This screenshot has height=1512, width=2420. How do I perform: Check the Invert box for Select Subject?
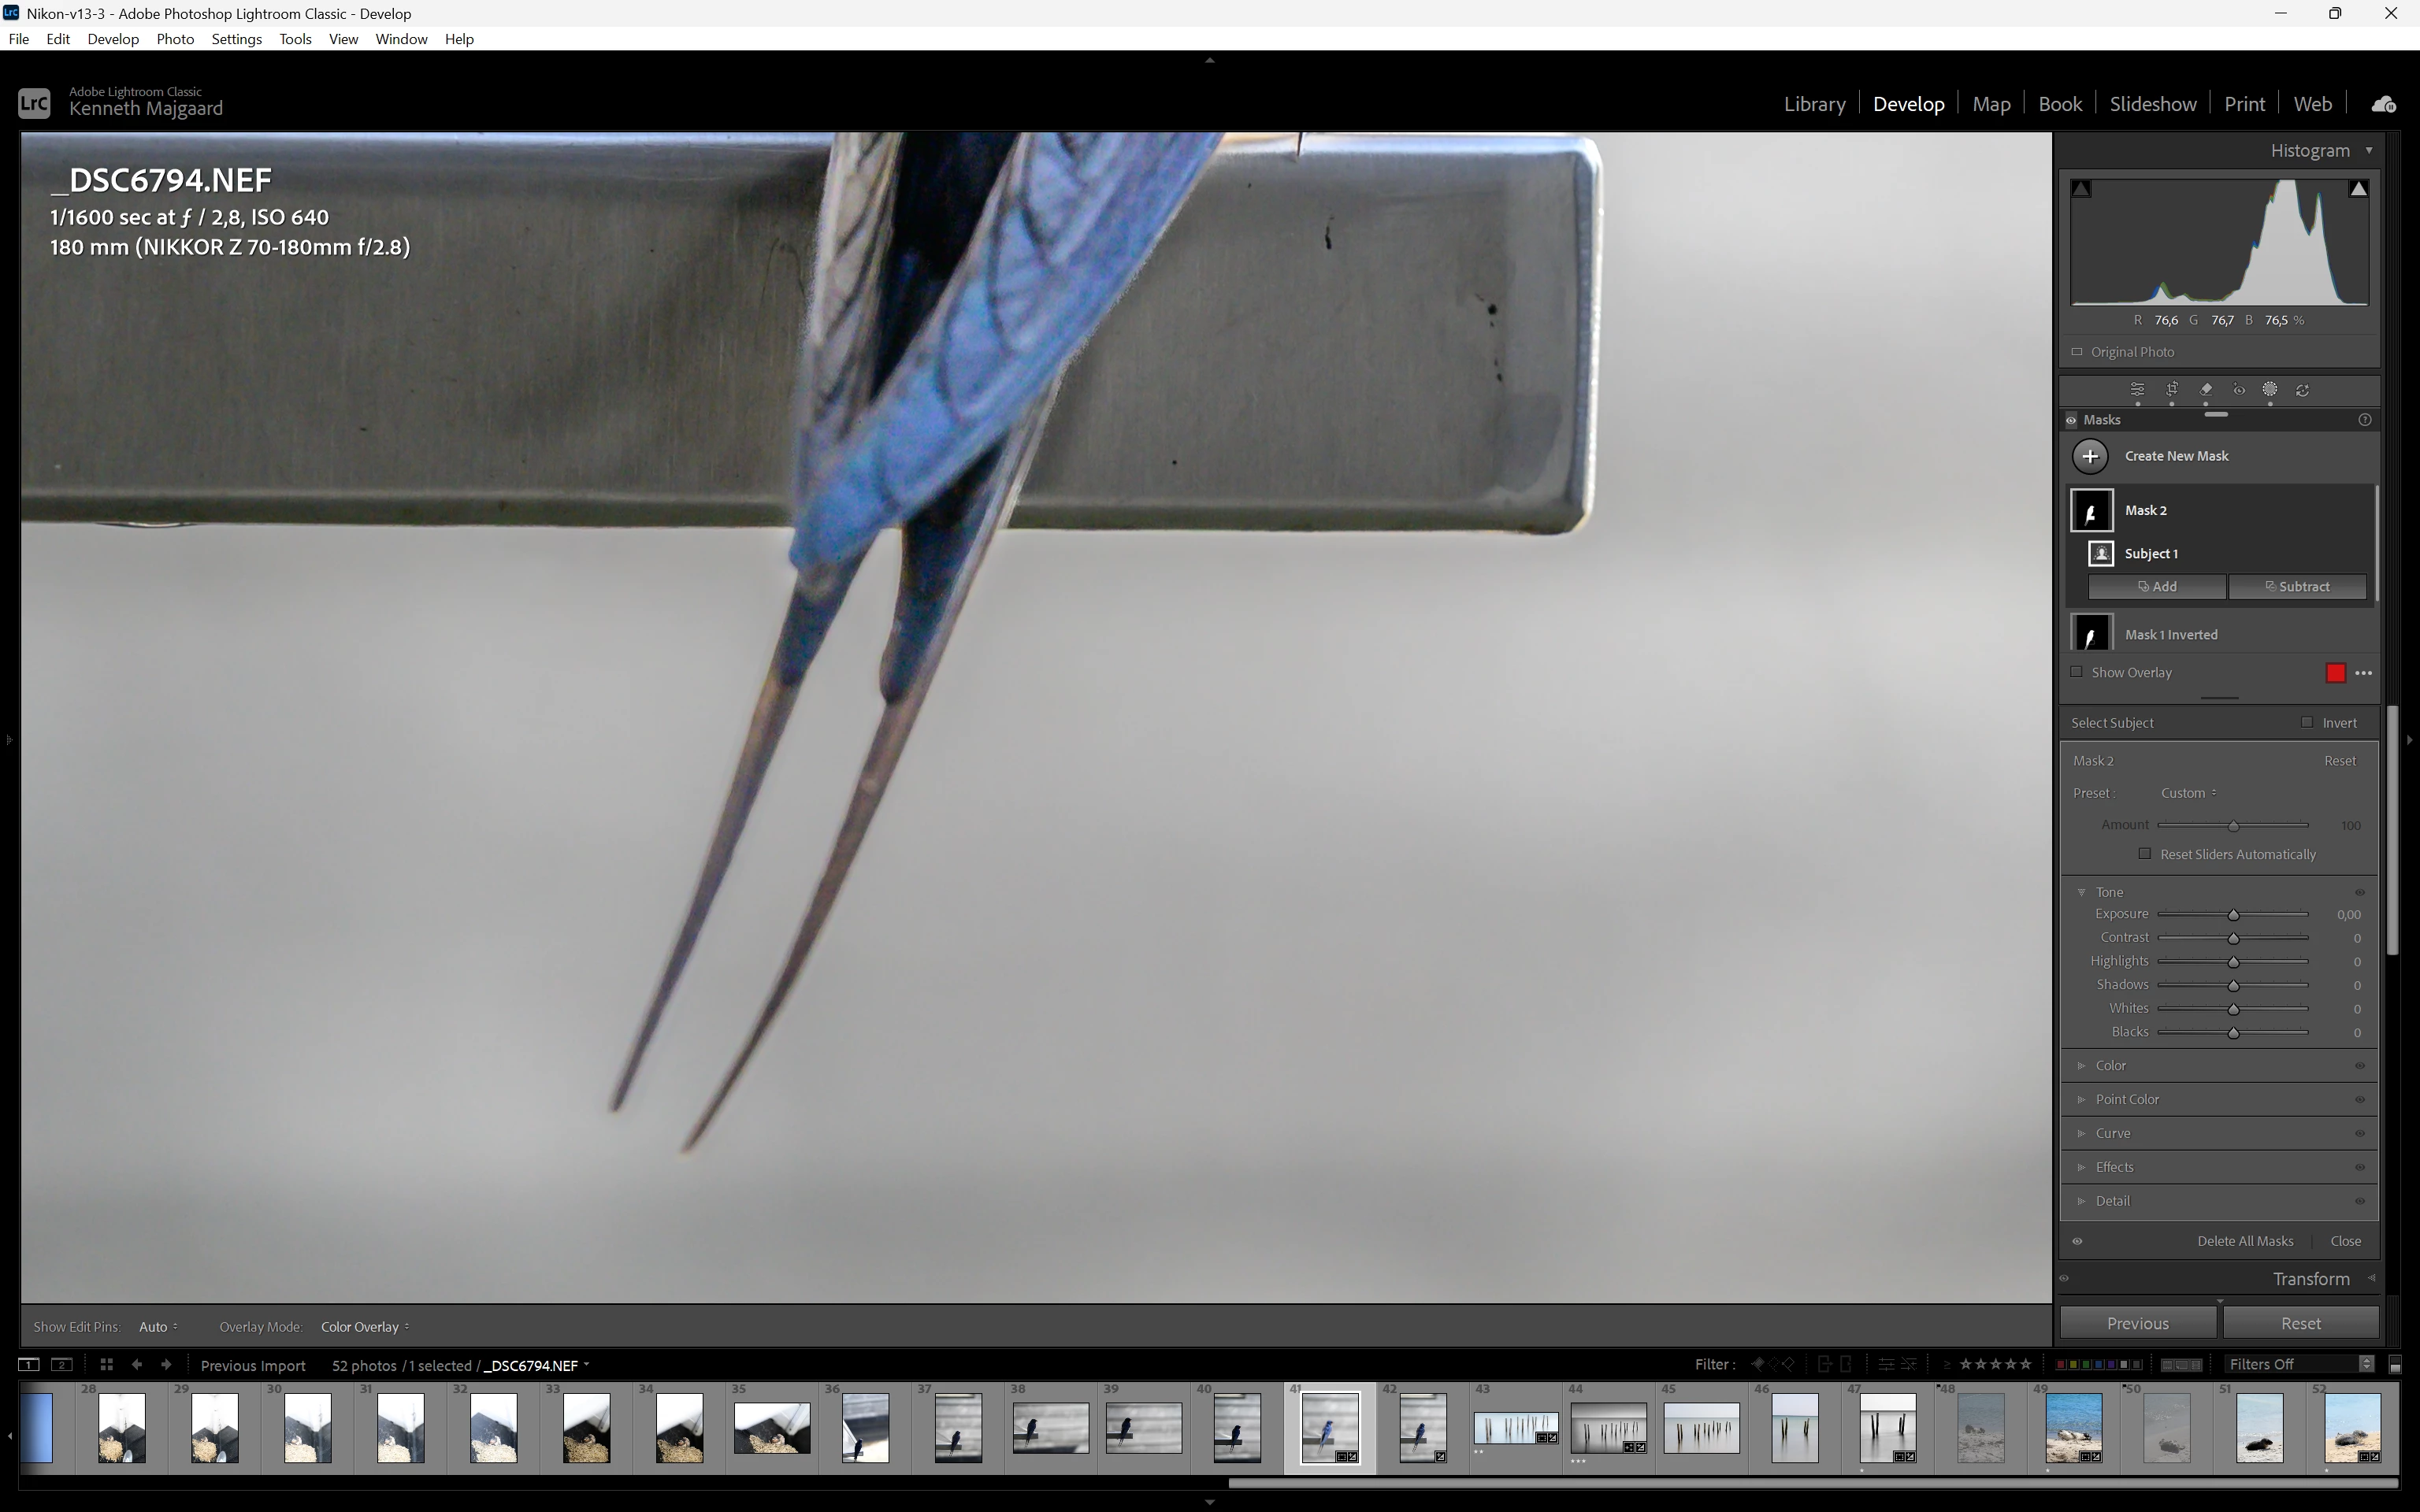(x=2307, y=722)
